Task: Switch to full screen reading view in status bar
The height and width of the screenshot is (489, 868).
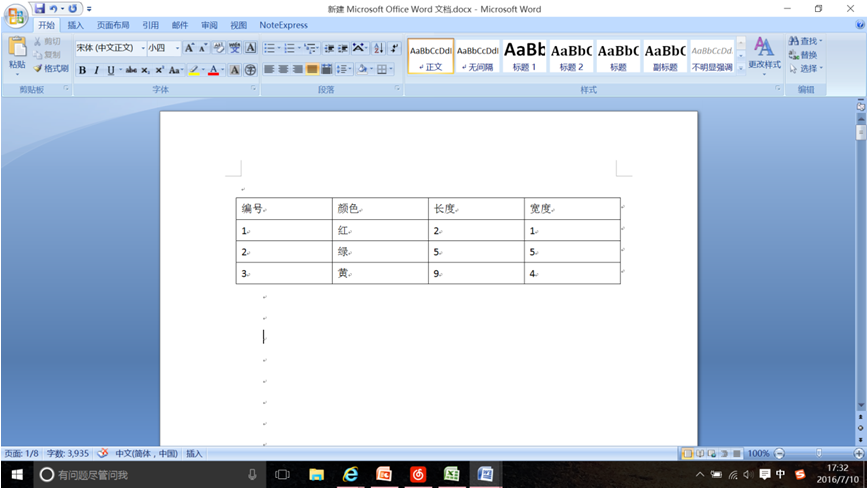Action: (700, 454)
